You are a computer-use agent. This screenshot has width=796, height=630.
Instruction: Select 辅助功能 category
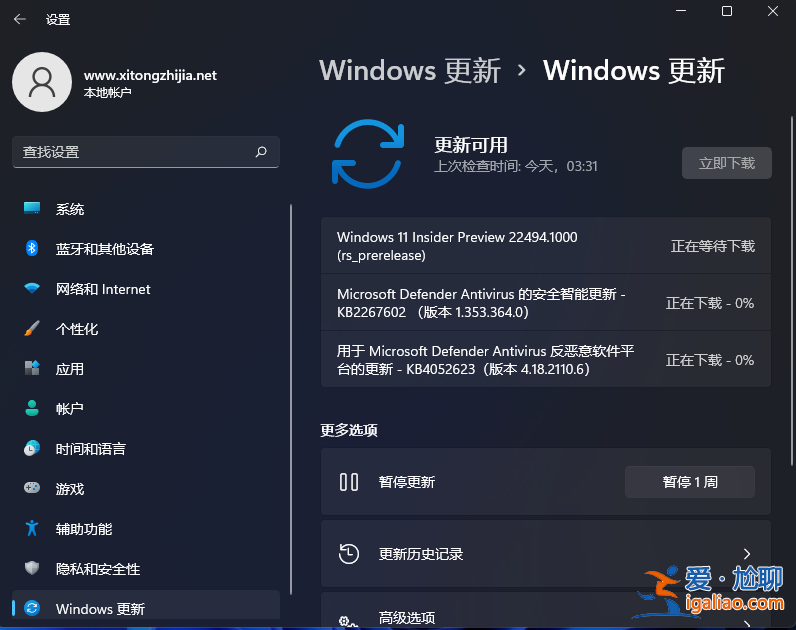[146, 528]
